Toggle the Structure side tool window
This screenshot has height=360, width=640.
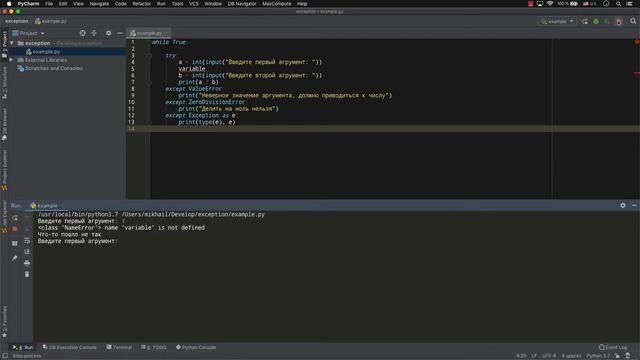coord(4,83)
